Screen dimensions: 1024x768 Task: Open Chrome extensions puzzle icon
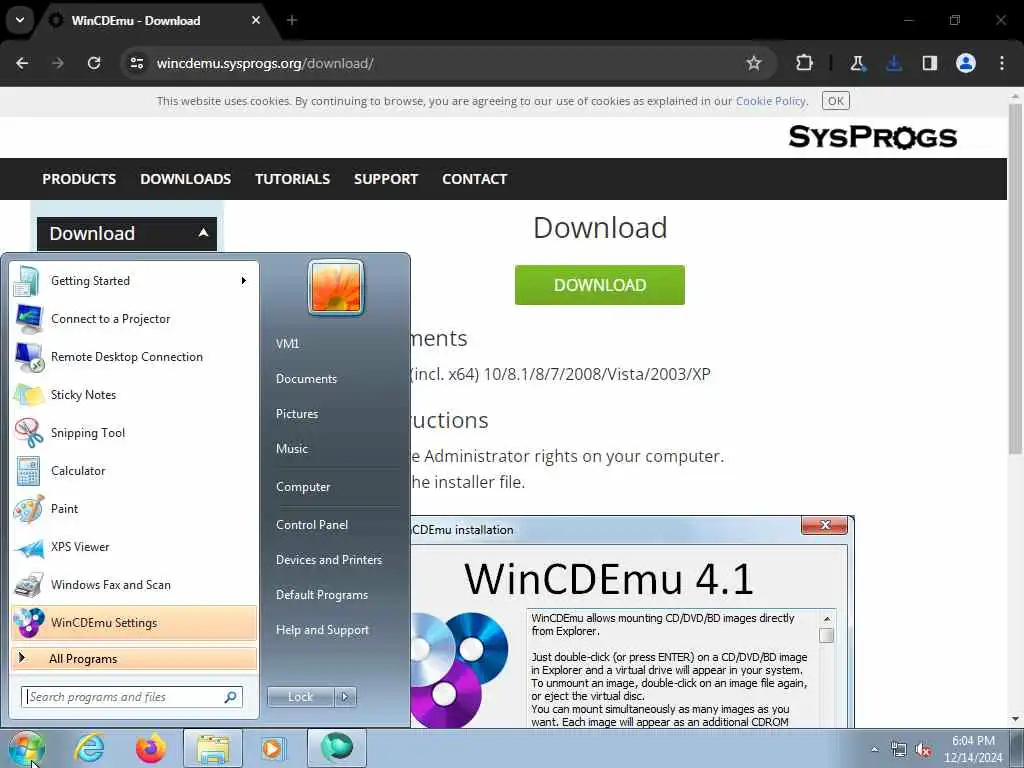coord(805,63)
